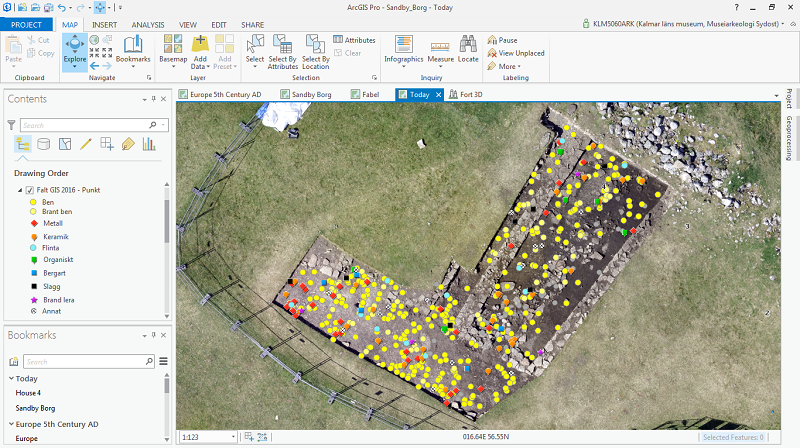Image resolution: width=800 pixels, height=448 pixels.
Task: Close the Today map tab
Action: pyautogui.click(x=438, y=94)
